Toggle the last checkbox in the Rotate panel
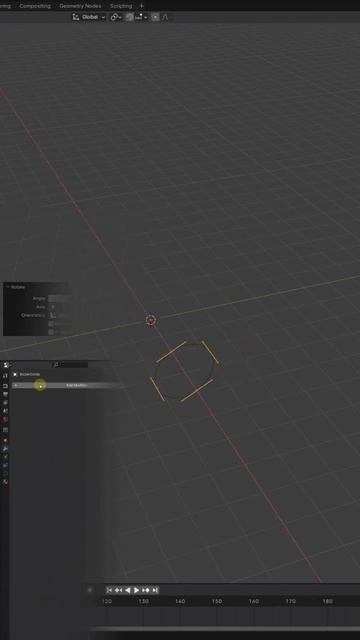 [x=51, y=332]
